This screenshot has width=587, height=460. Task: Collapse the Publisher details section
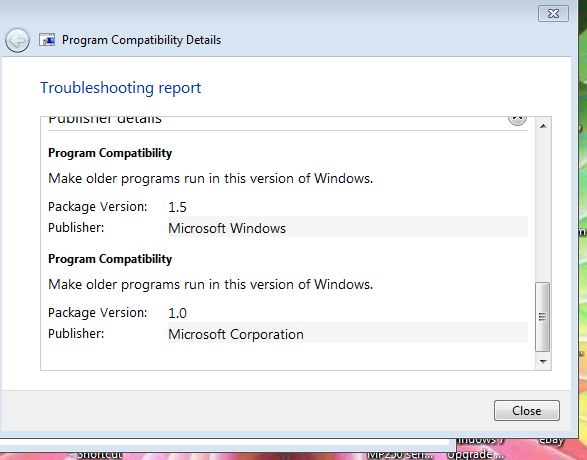517,119
